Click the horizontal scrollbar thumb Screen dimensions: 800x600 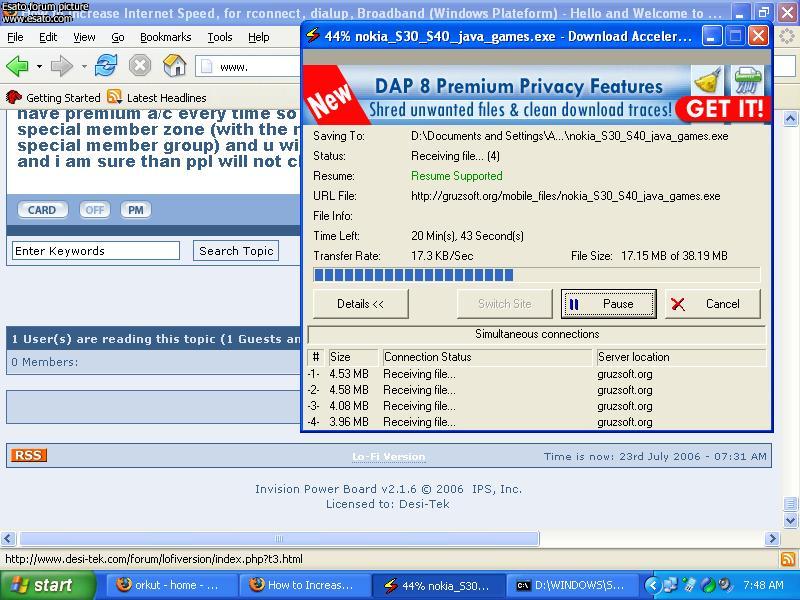pyautogui.click(x=279, y=538)
